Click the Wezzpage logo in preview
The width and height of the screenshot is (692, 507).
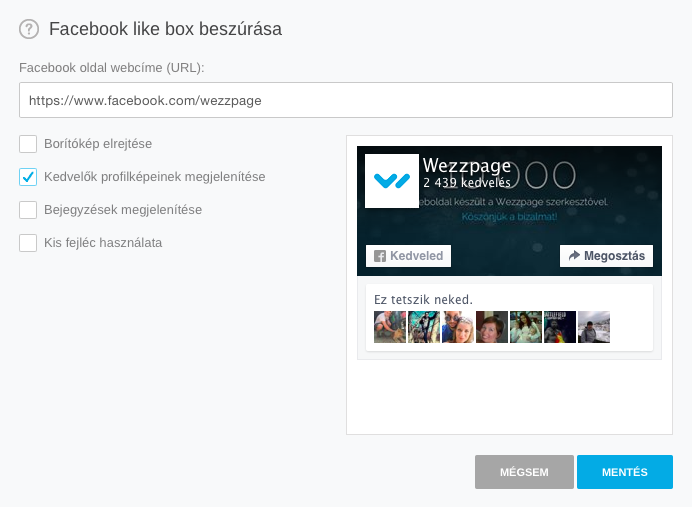392,181
